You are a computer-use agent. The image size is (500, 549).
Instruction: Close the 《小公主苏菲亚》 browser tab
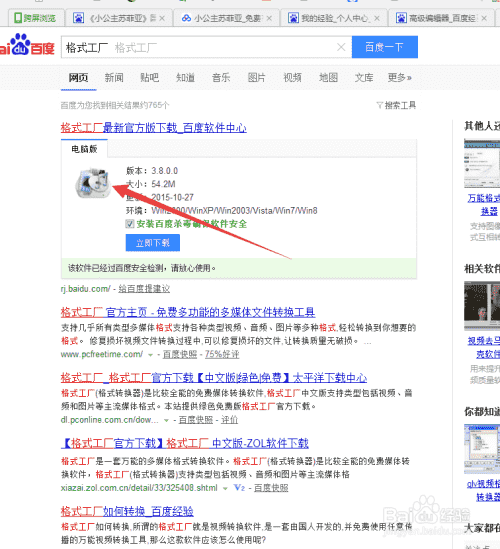click(162, 18)
